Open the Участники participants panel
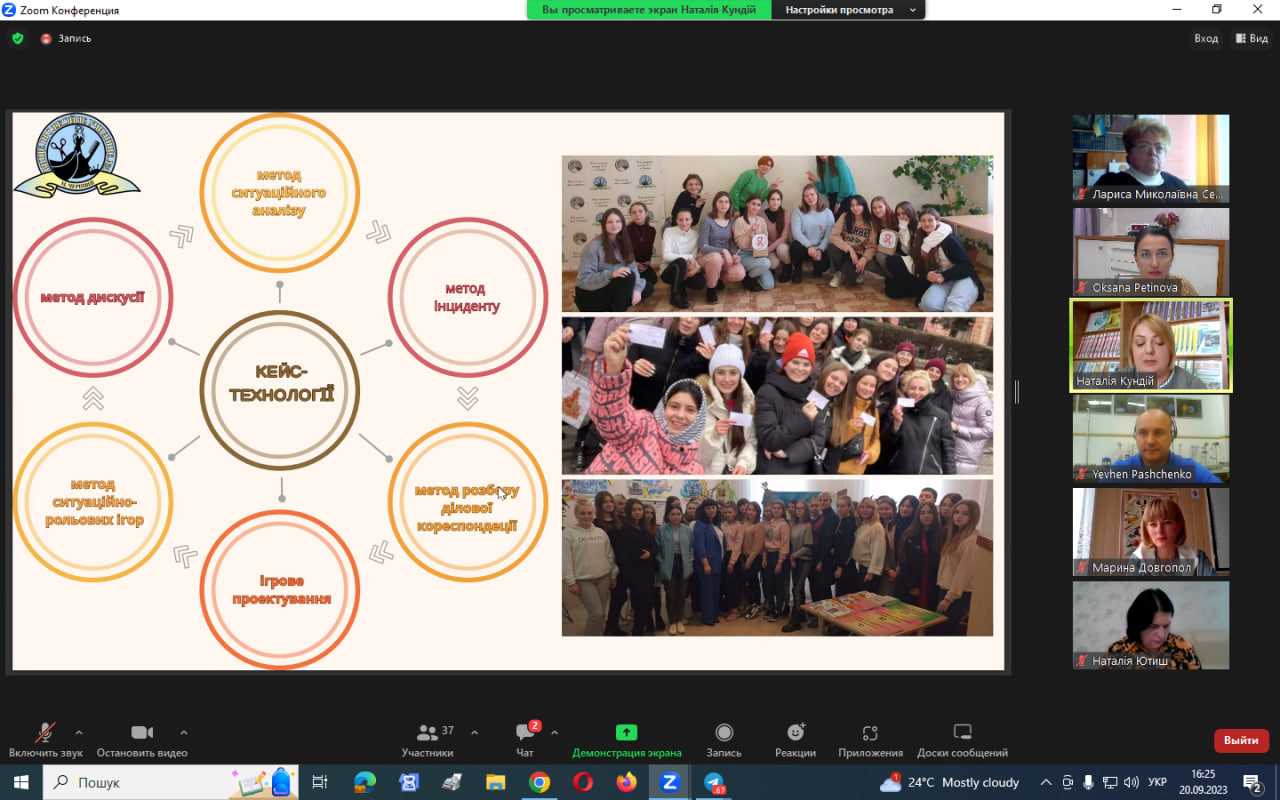 click(428, 740)
